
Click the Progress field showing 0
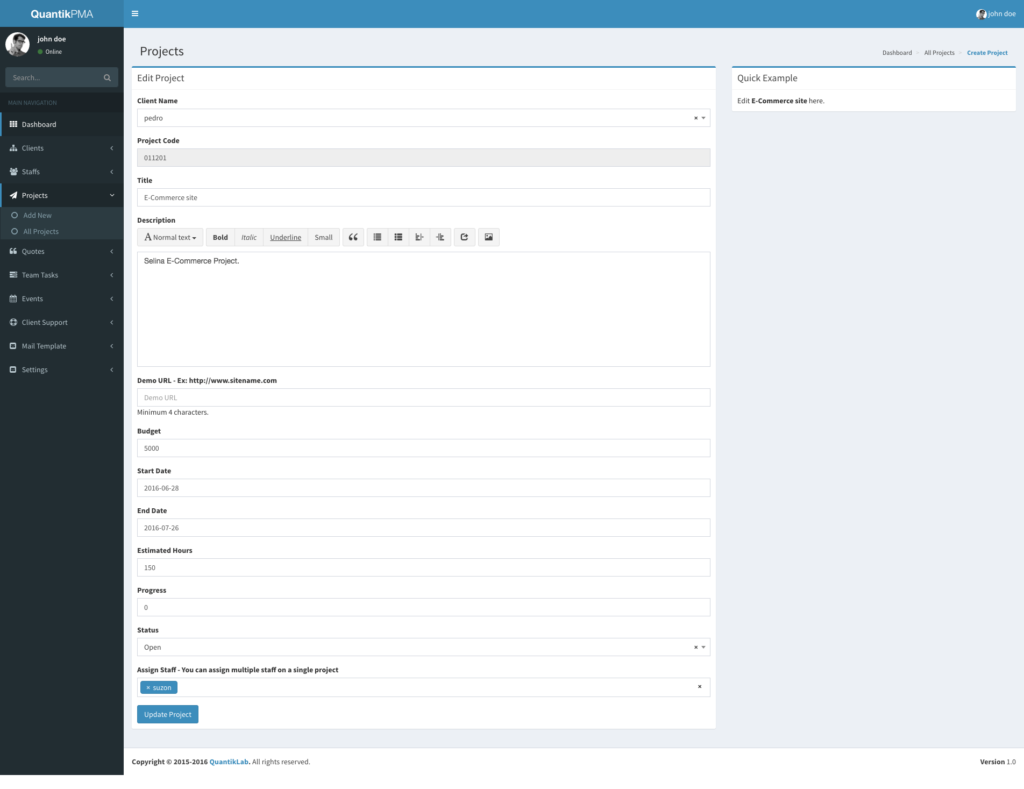pos(423,608)
